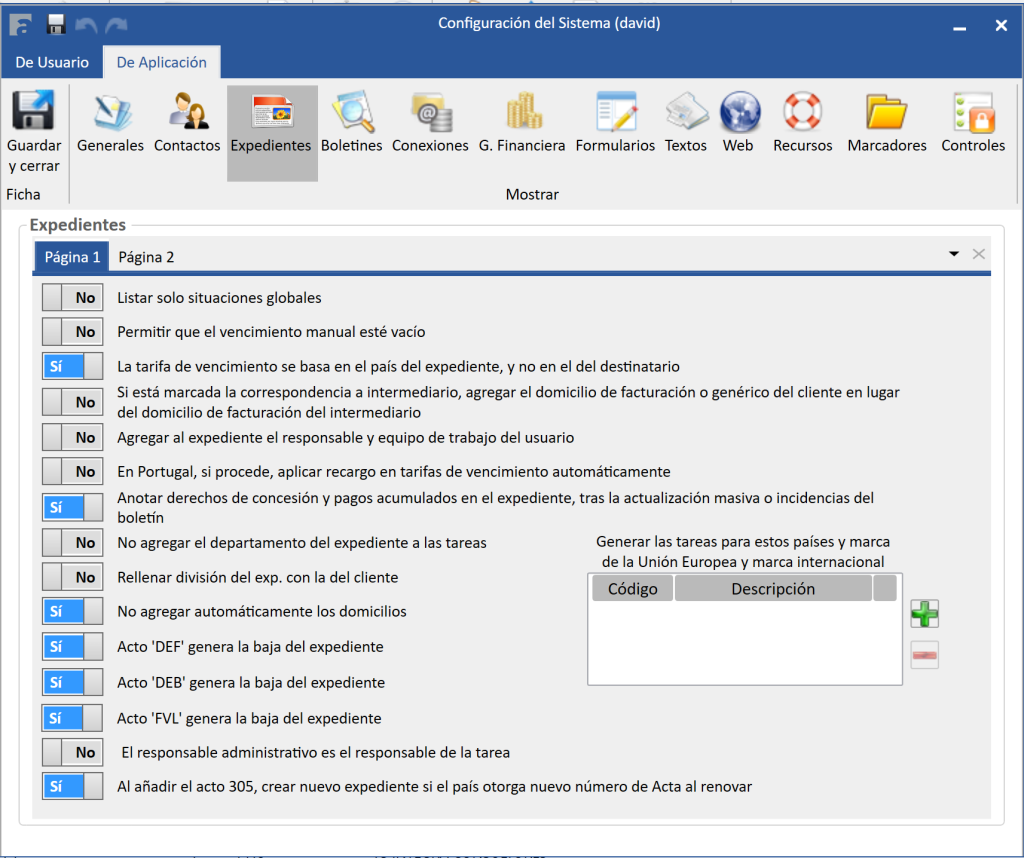The width and height of the screenshot is (1024, 858).
Task: Show the Recursos lifebuoy section
Action: 802,112
